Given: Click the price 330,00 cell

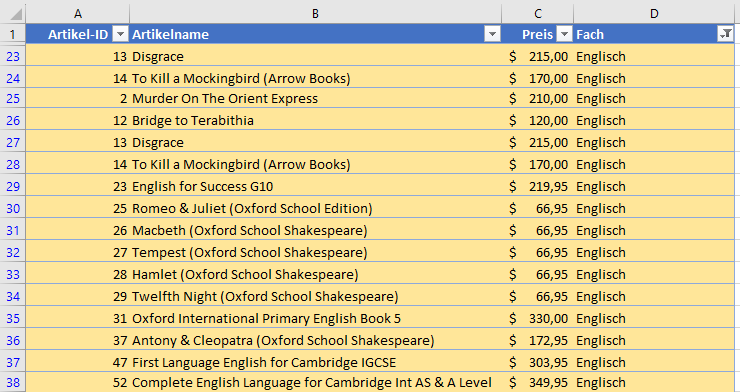Looking at the screenshot, I should click(538, 318).
